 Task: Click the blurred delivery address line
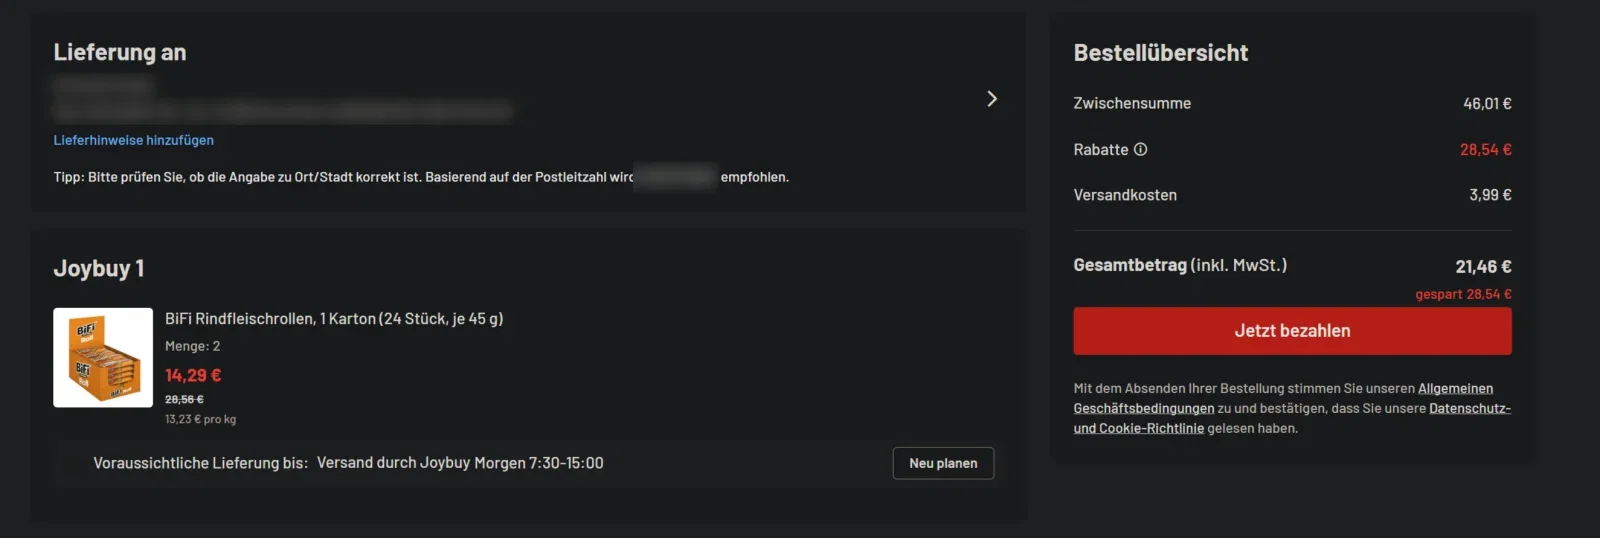coord(282,110)
